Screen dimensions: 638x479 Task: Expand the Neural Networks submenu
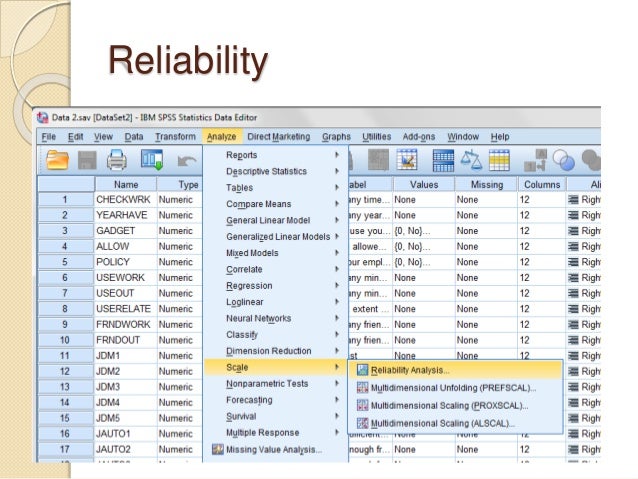click(276, 318)
